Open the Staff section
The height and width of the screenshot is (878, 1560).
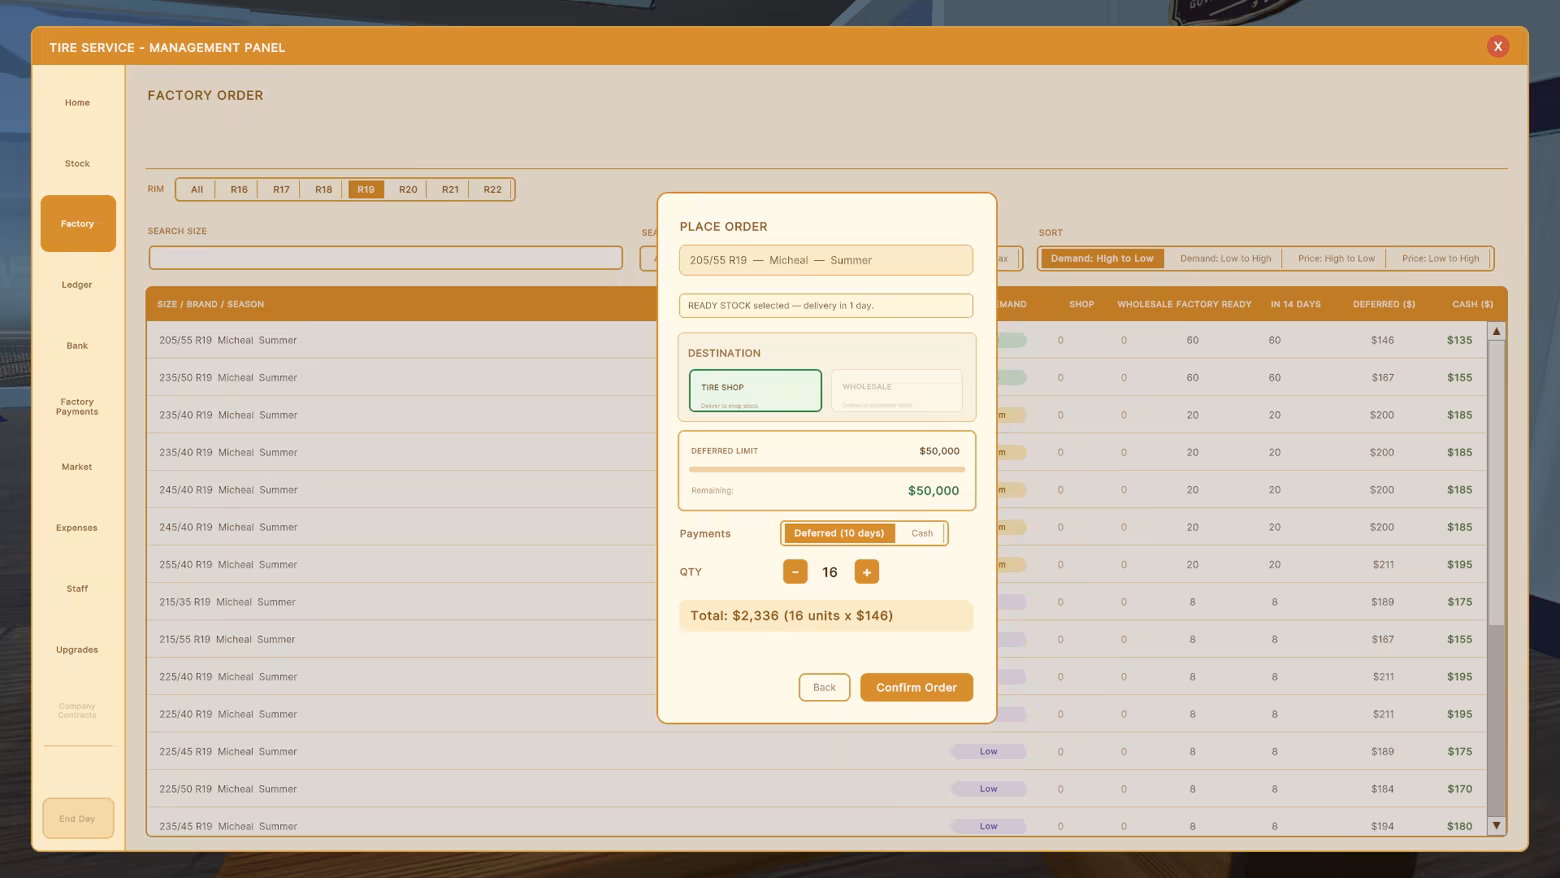point(77,589)
